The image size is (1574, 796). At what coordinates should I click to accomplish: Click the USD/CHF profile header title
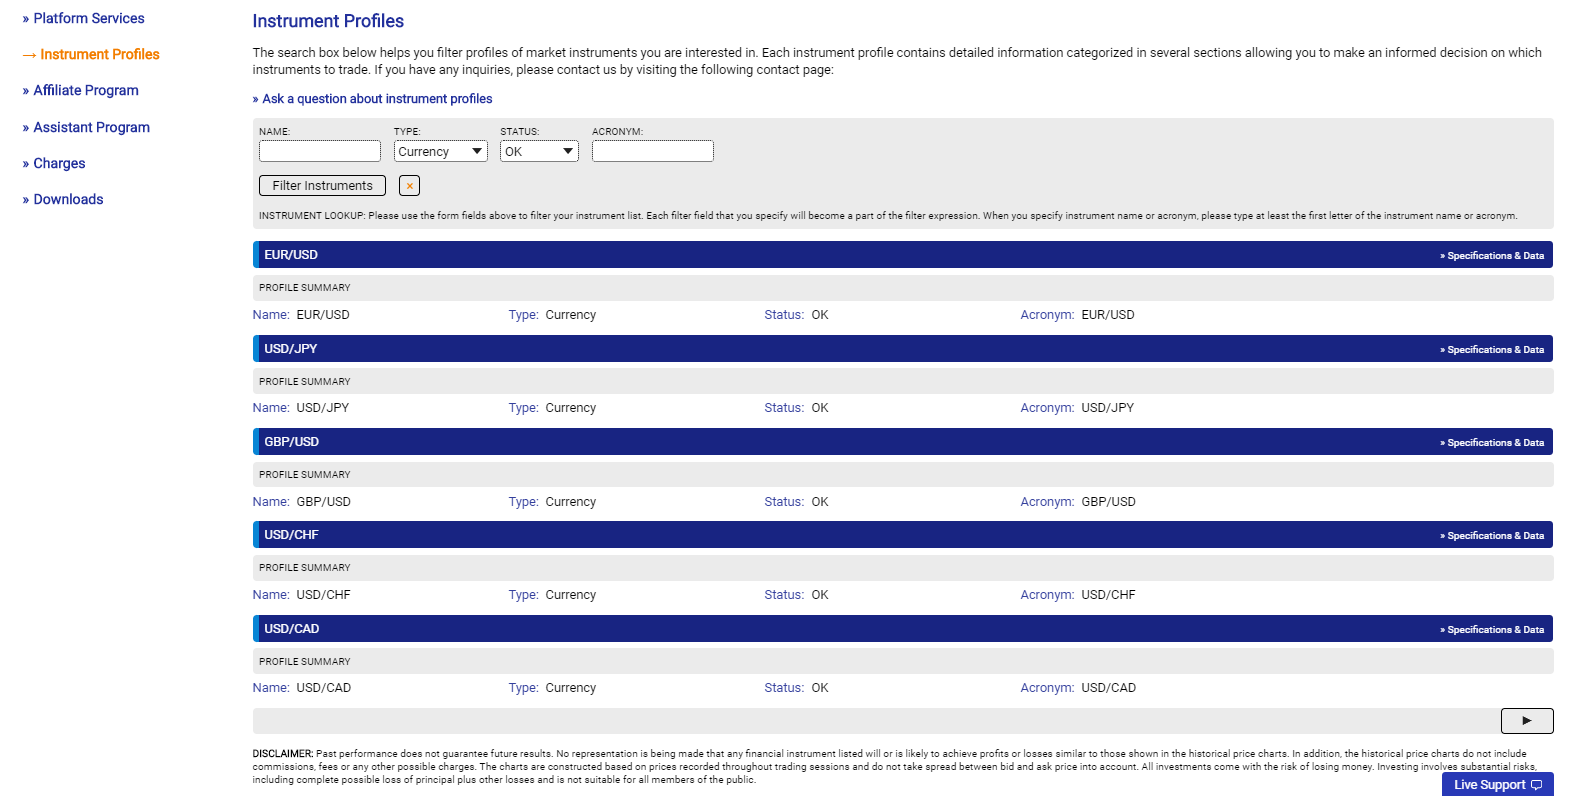click(292, 535)
